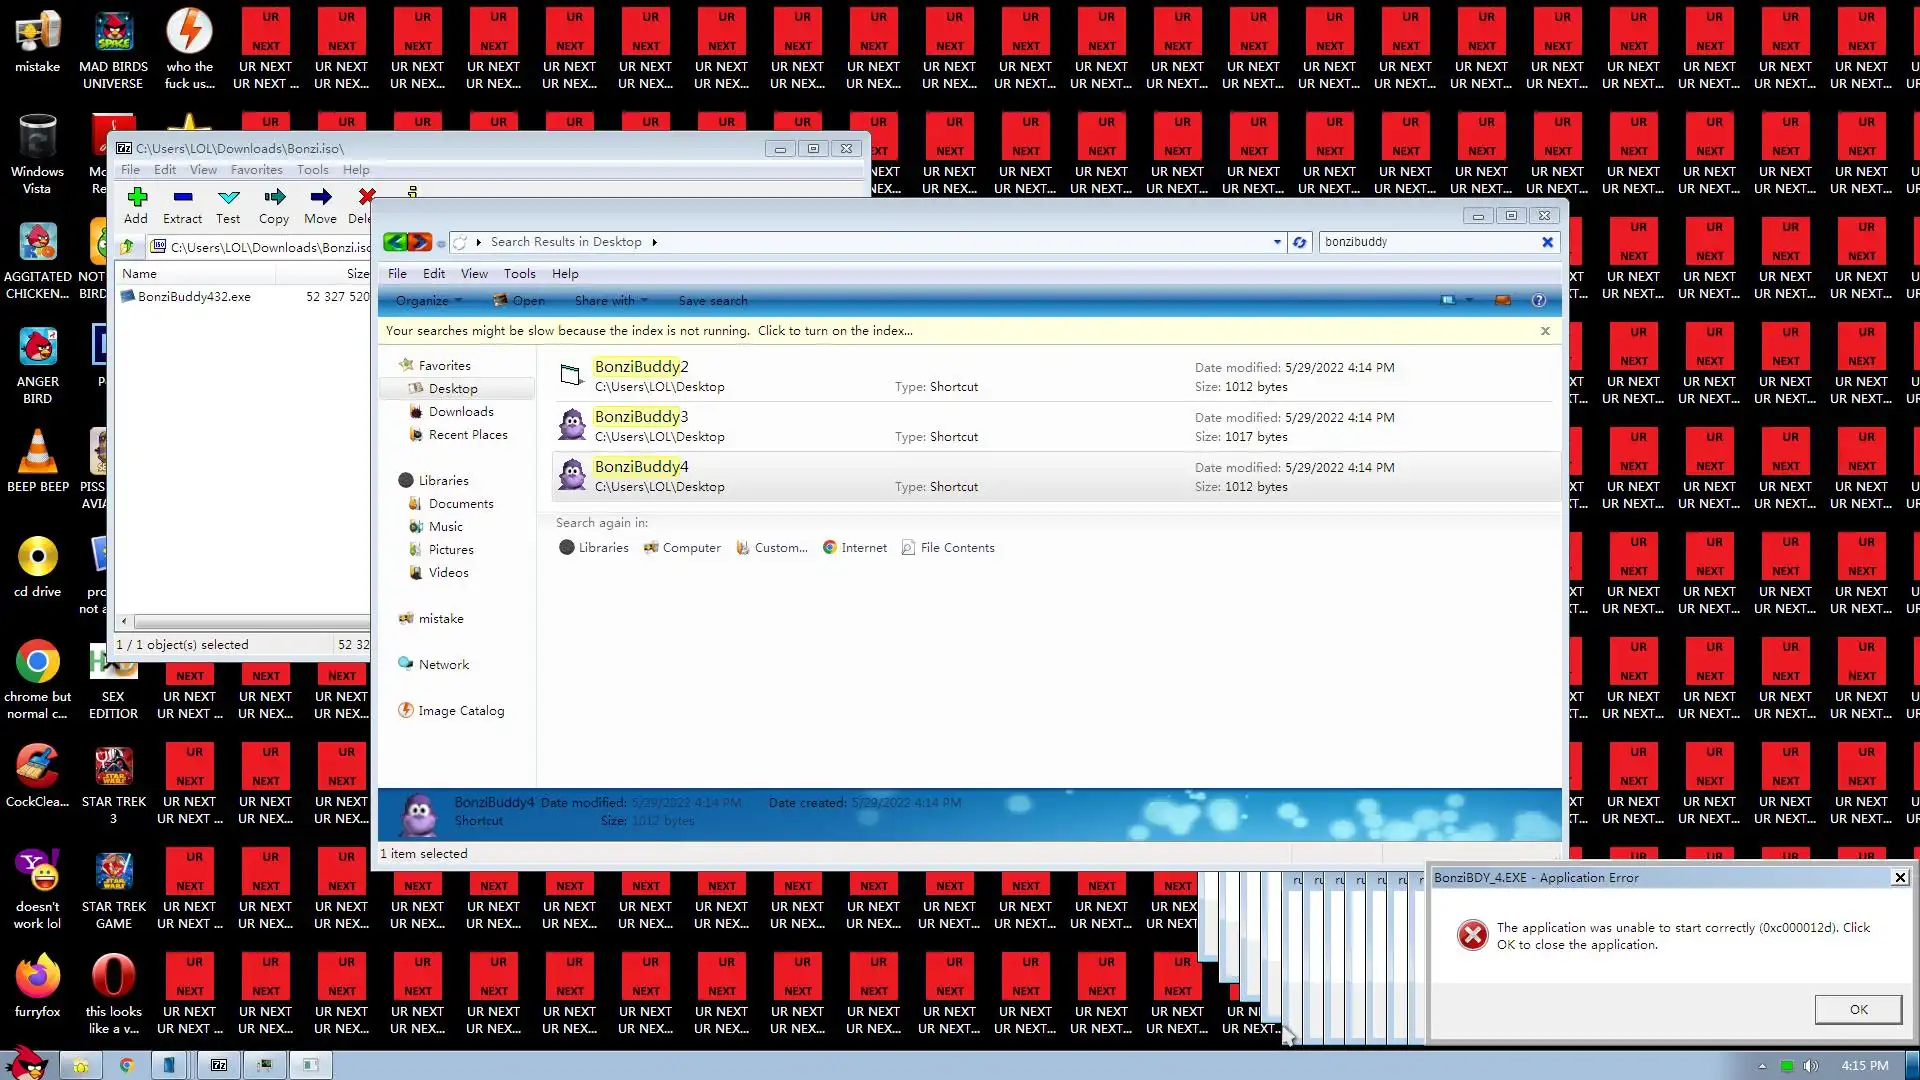Open the Explorer help icon

(1539, 300)
